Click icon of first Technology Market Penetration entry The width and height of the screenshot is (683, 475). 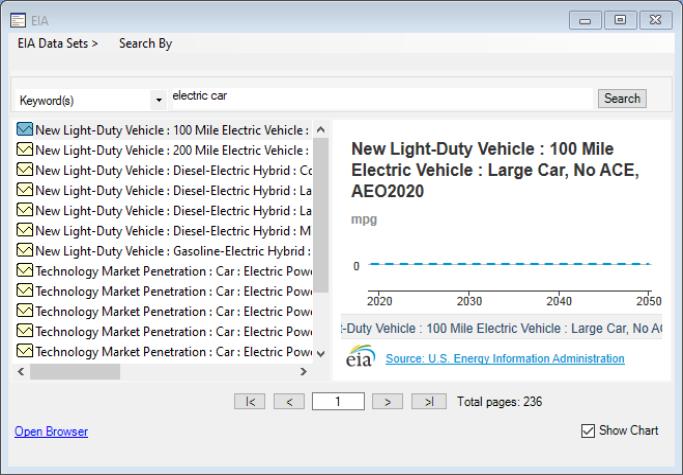tap(25, 271)
